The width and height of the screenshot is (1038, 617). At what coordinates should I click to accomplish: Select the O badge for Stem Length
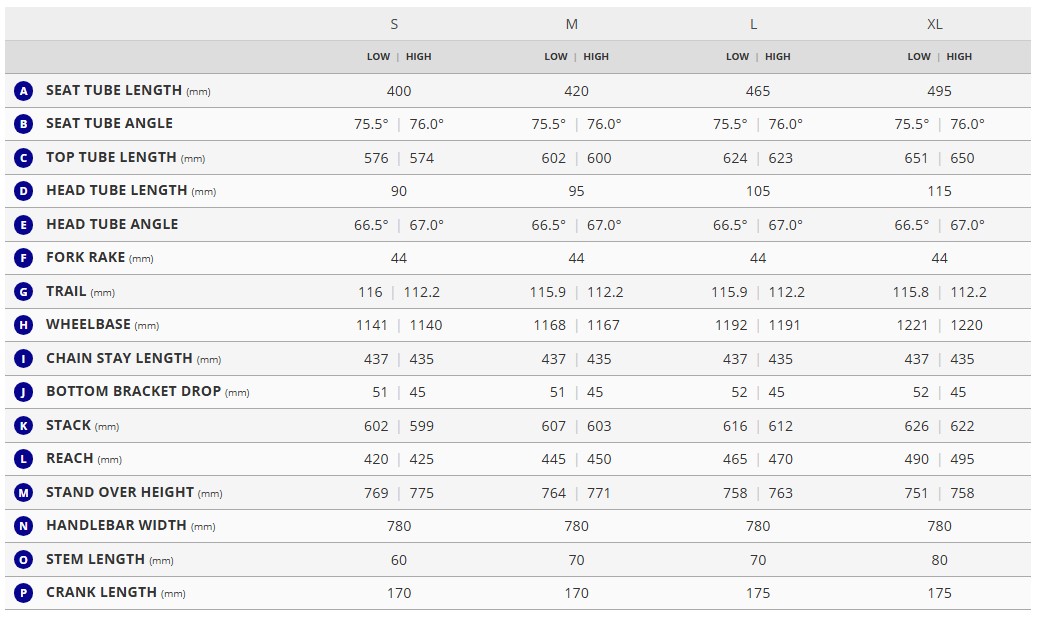[23, 559]
